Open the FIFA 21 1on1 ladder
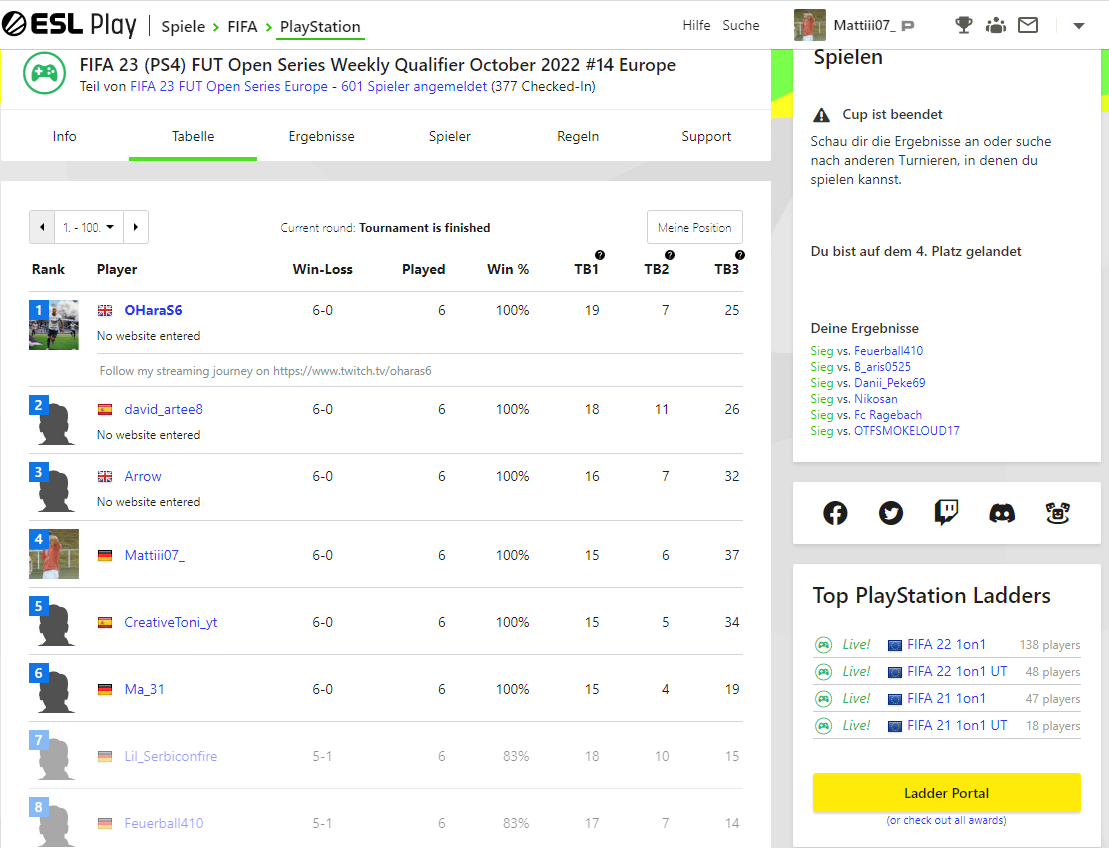This screenshot has height=848, width=1109. point(946,698)
